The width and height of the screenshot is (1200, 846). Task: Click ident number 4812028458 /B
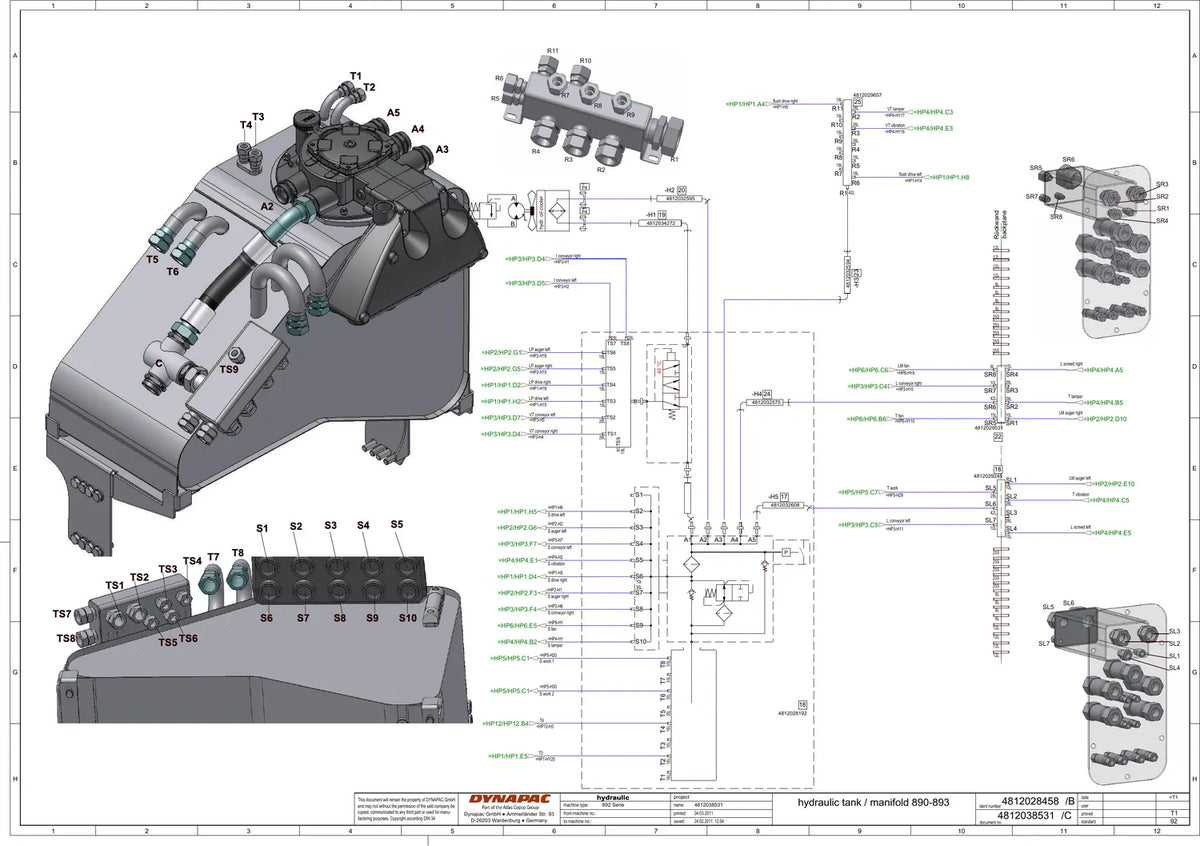1036,801
